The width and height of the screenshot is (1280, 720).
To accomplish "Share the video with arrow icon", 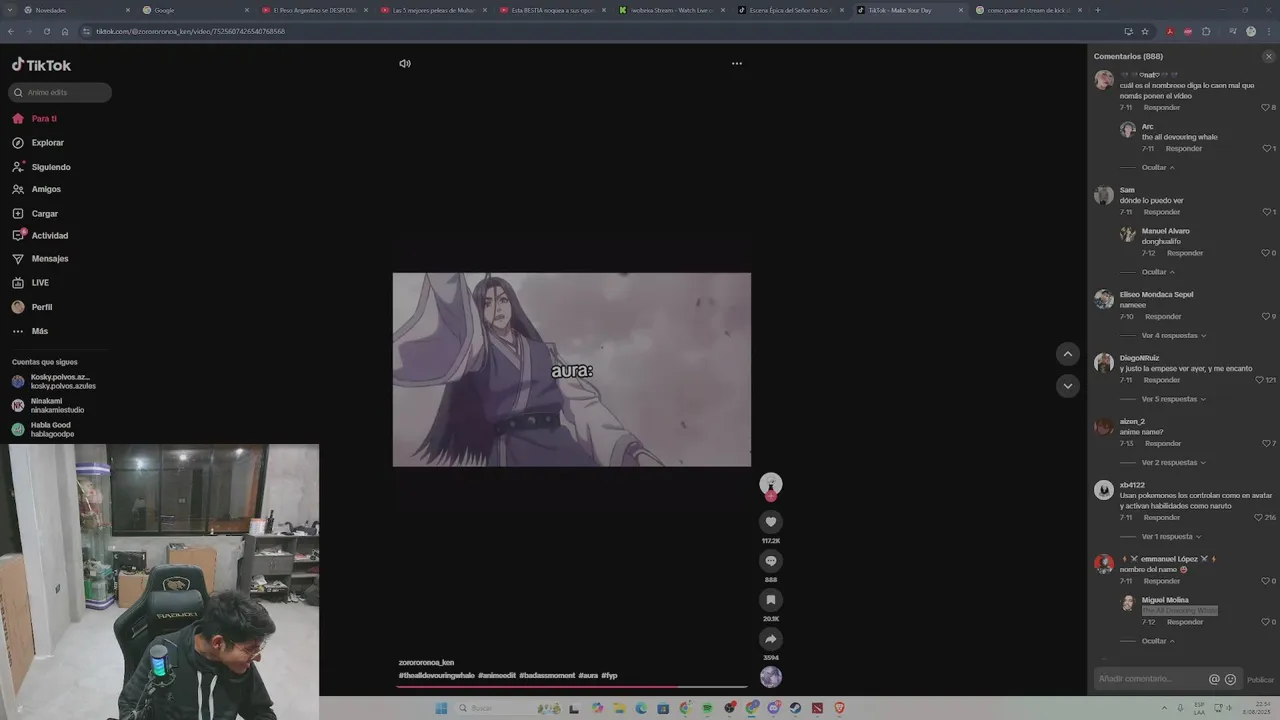I will pyautogui.click(x=770, y=638).
